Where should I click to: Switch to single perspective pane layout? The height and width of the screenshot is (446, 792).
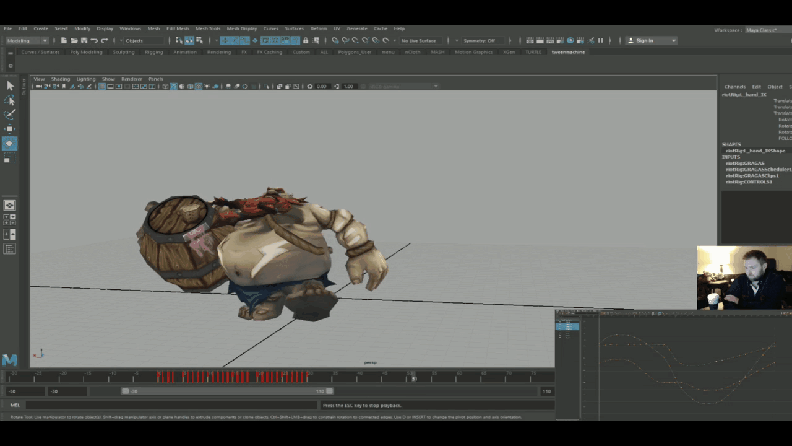click(x=10, y=205)
